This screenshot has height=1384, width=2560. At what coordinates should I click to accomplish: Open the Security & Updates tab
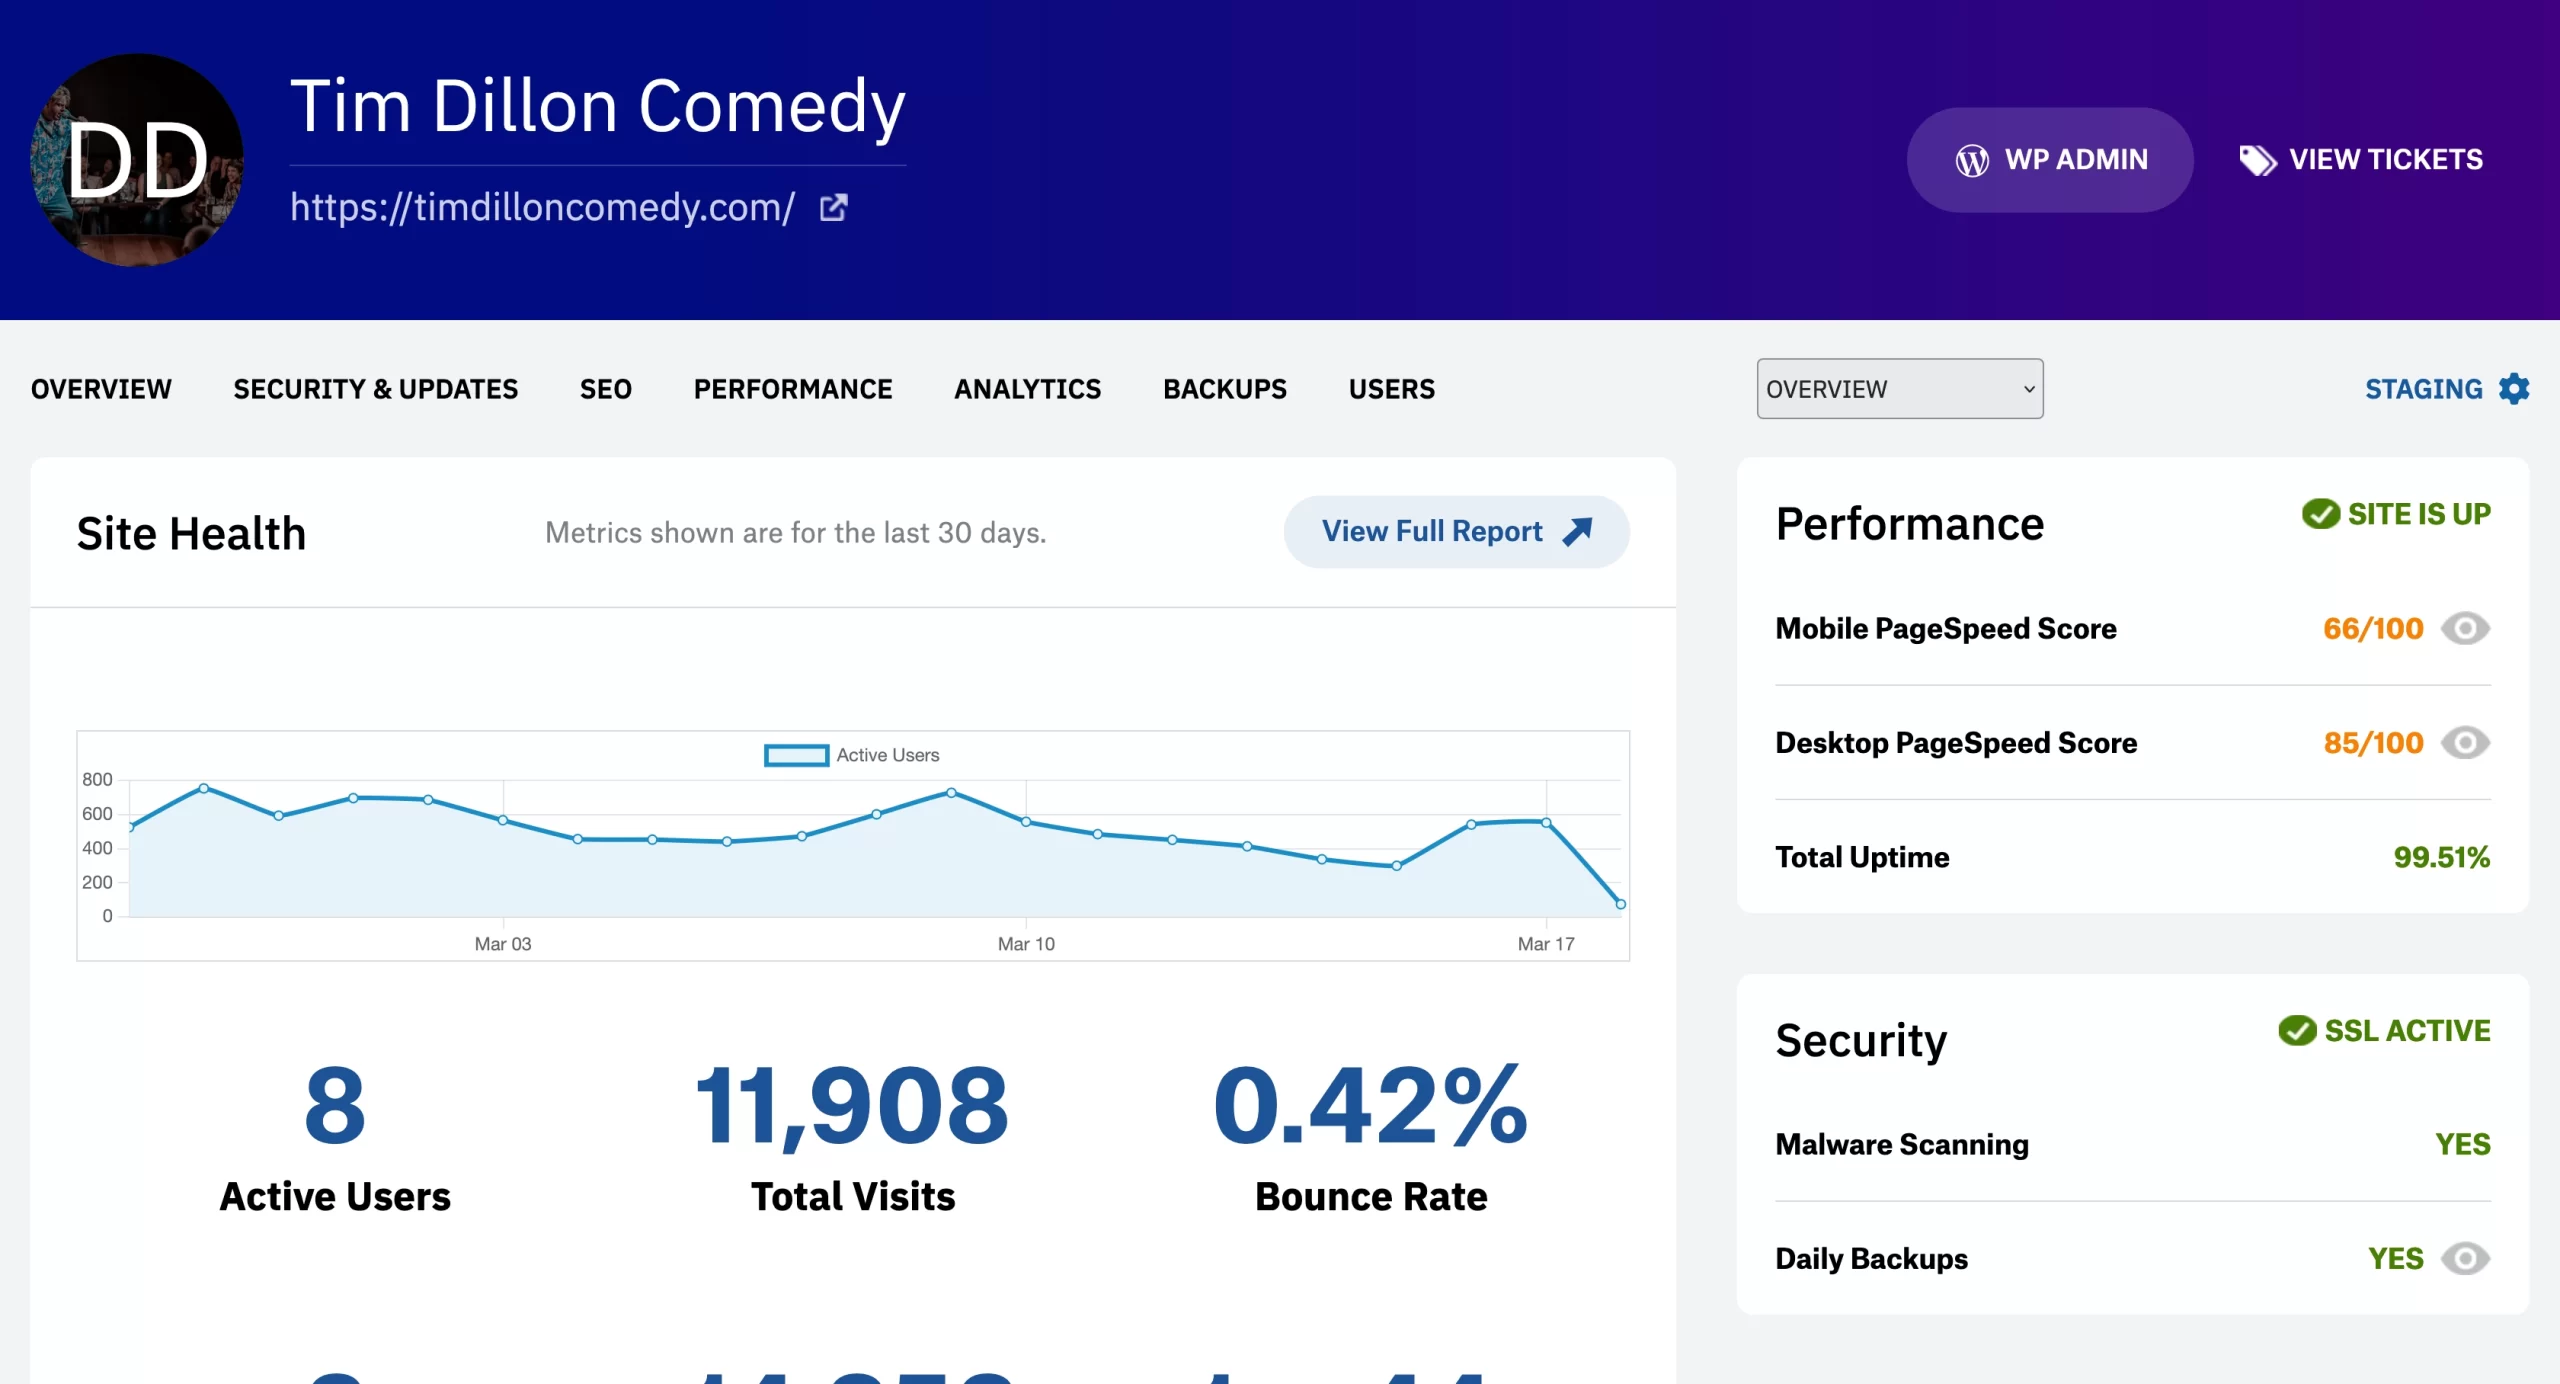click(376, 389)
